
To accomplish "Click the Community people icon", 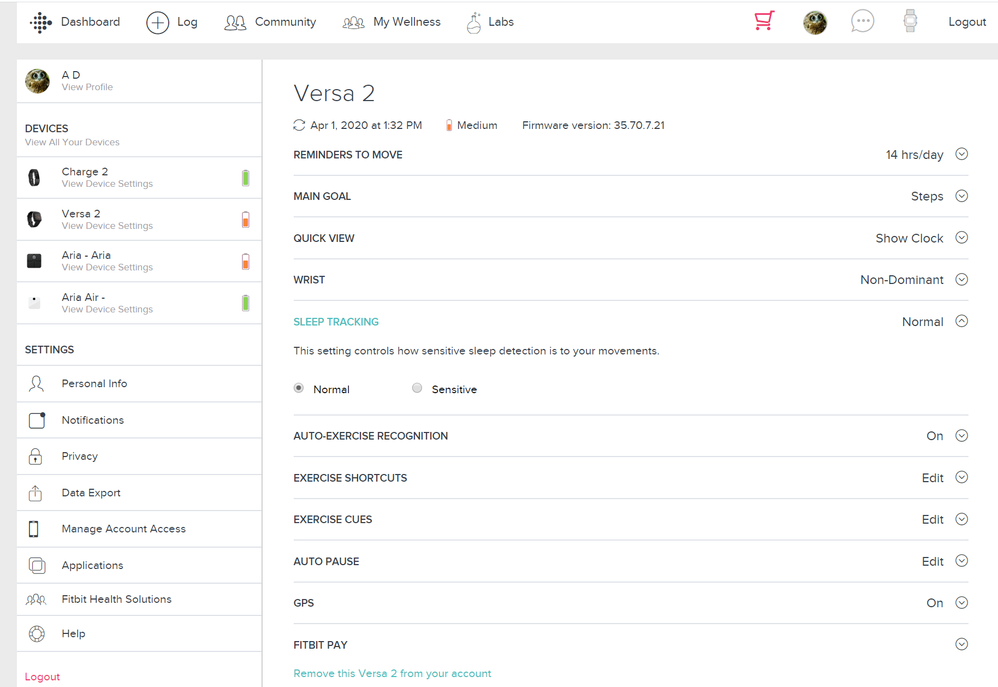I will tap(235, 23).
